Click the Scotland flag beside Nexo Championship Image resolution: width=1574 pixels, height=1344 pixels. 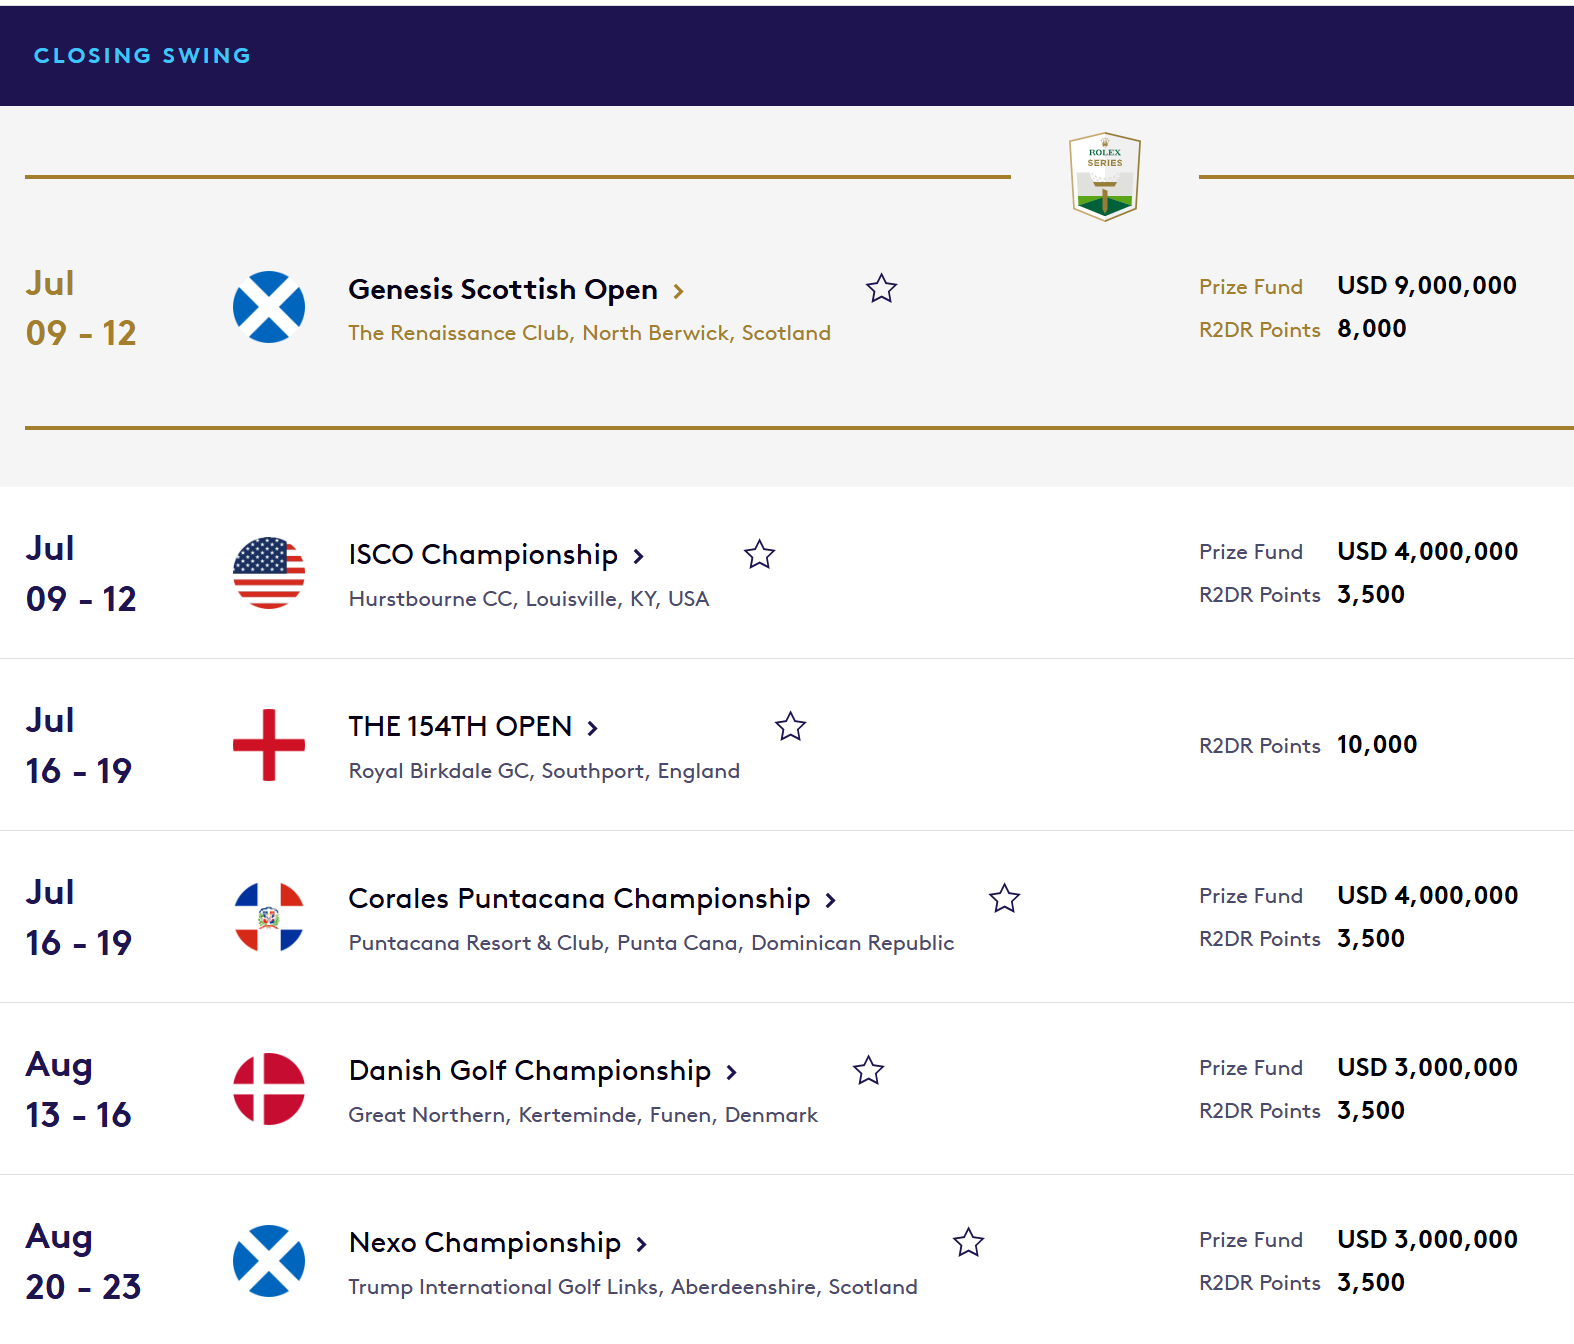(x=269, y=1261)
